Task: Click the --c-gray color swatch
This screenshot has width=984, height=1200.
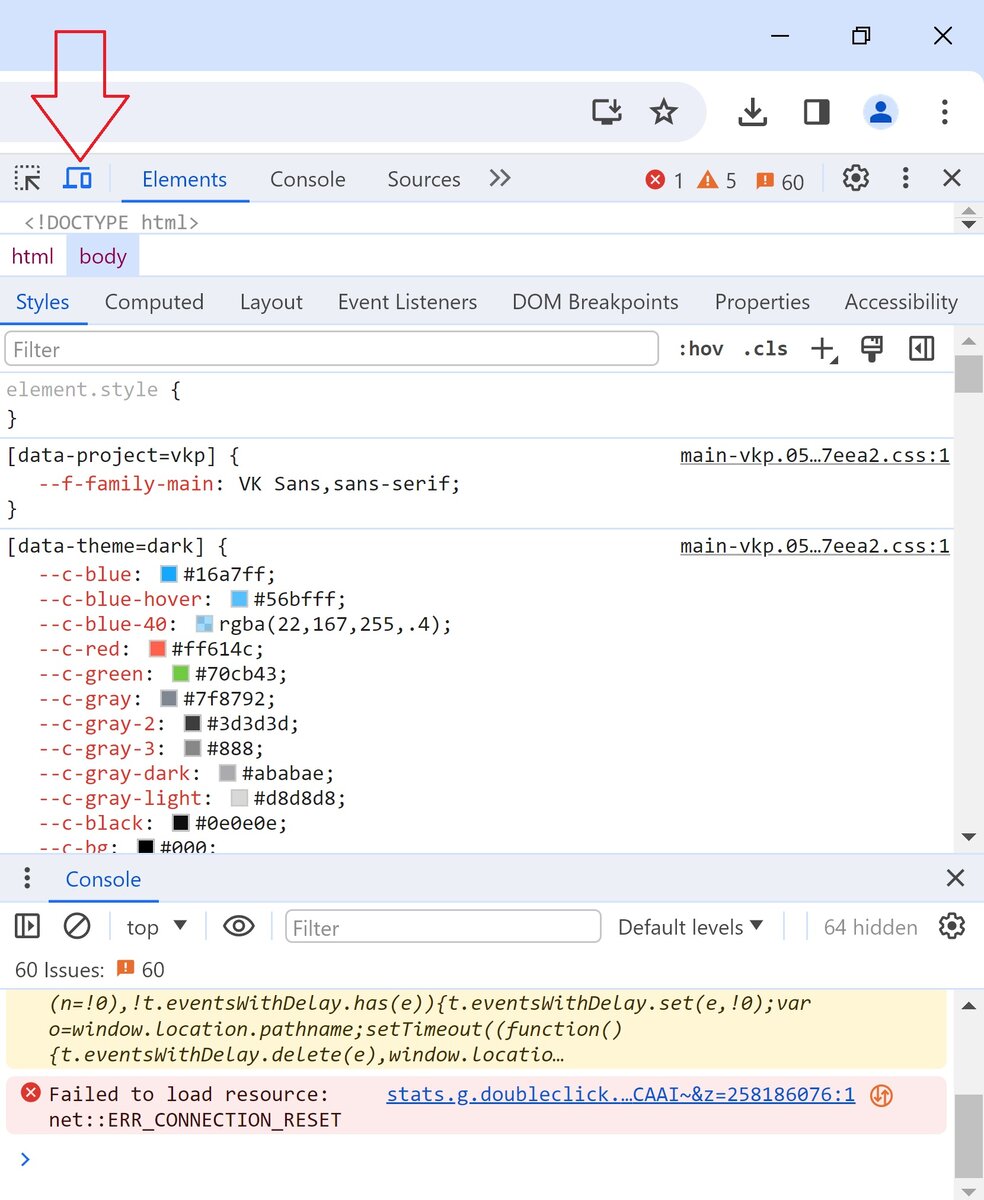Action: (x=169, y=699)
